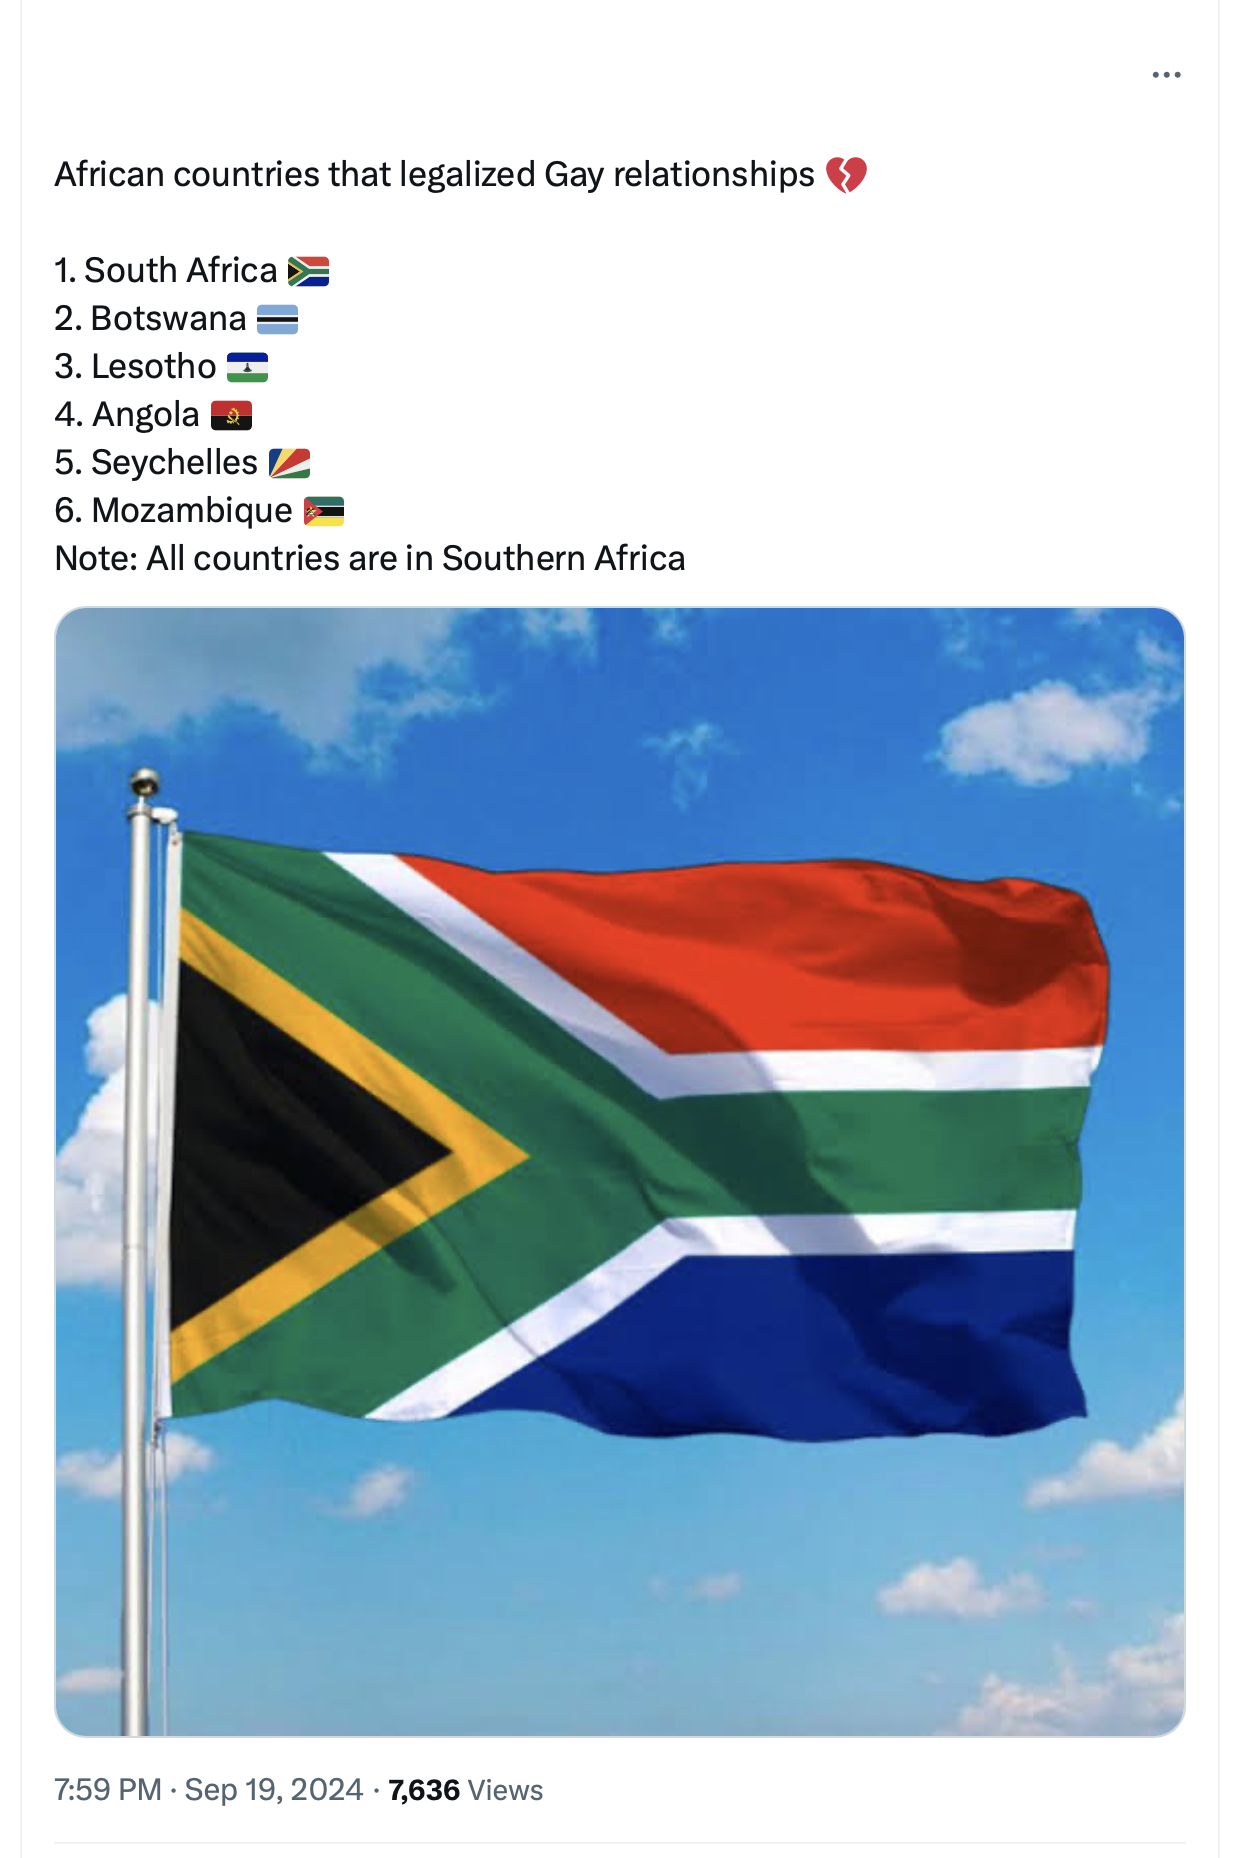This screenshot has height=1858, width=1240.
Task: Click the 7:59 PM timestamp link
Action: [x=108, y=1789]
